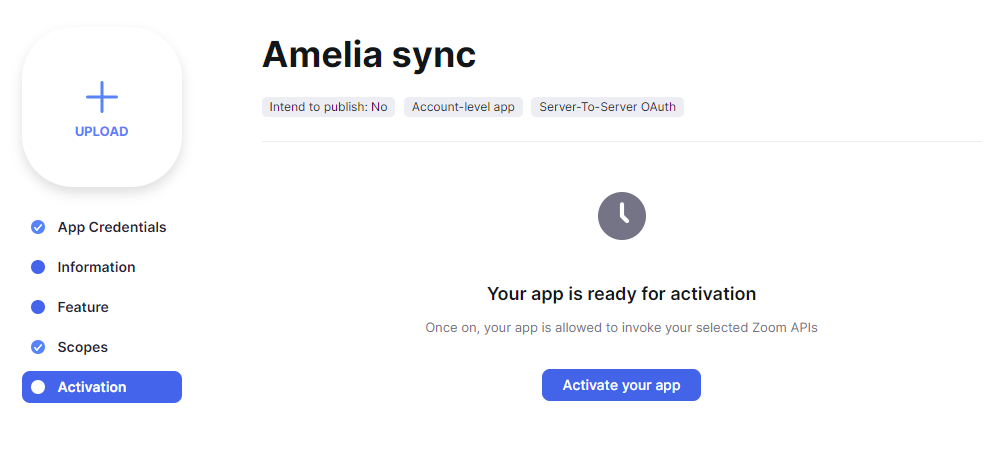Viewport: 1007px width, 455px height.
Task: Click the UPLOAD label text
Action: coord(102,131)
